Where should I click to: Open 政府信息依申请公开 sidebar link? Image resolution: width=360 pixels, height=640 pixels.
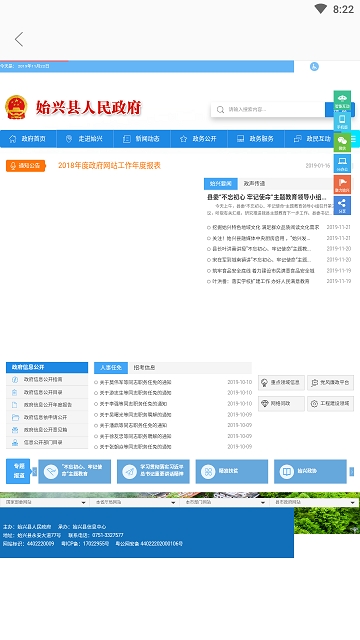coord(47,418)
